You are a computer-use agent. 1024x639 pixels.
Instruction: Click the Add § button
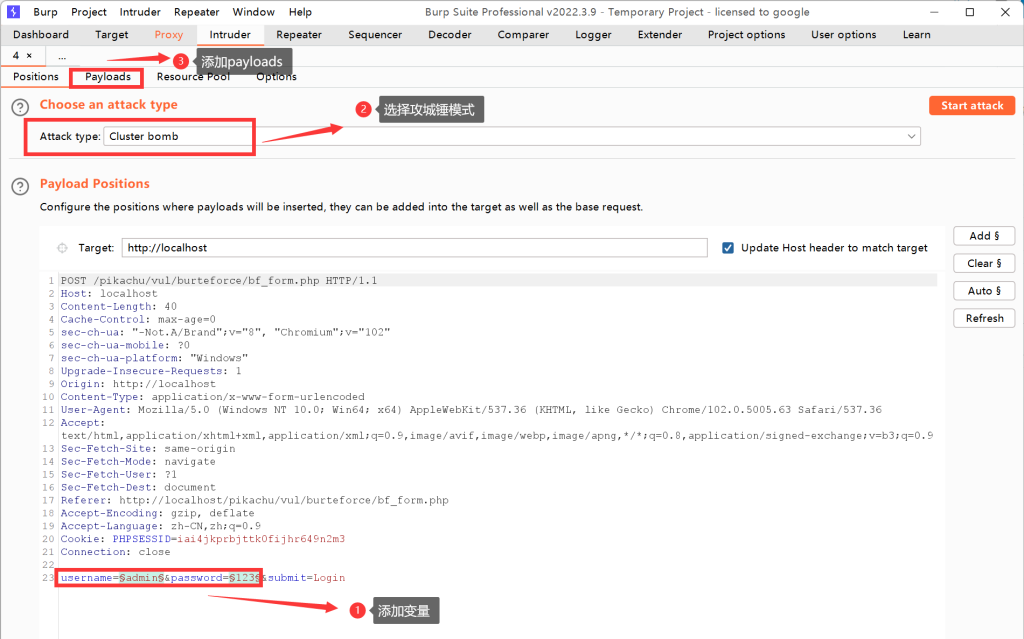point(984,236)
